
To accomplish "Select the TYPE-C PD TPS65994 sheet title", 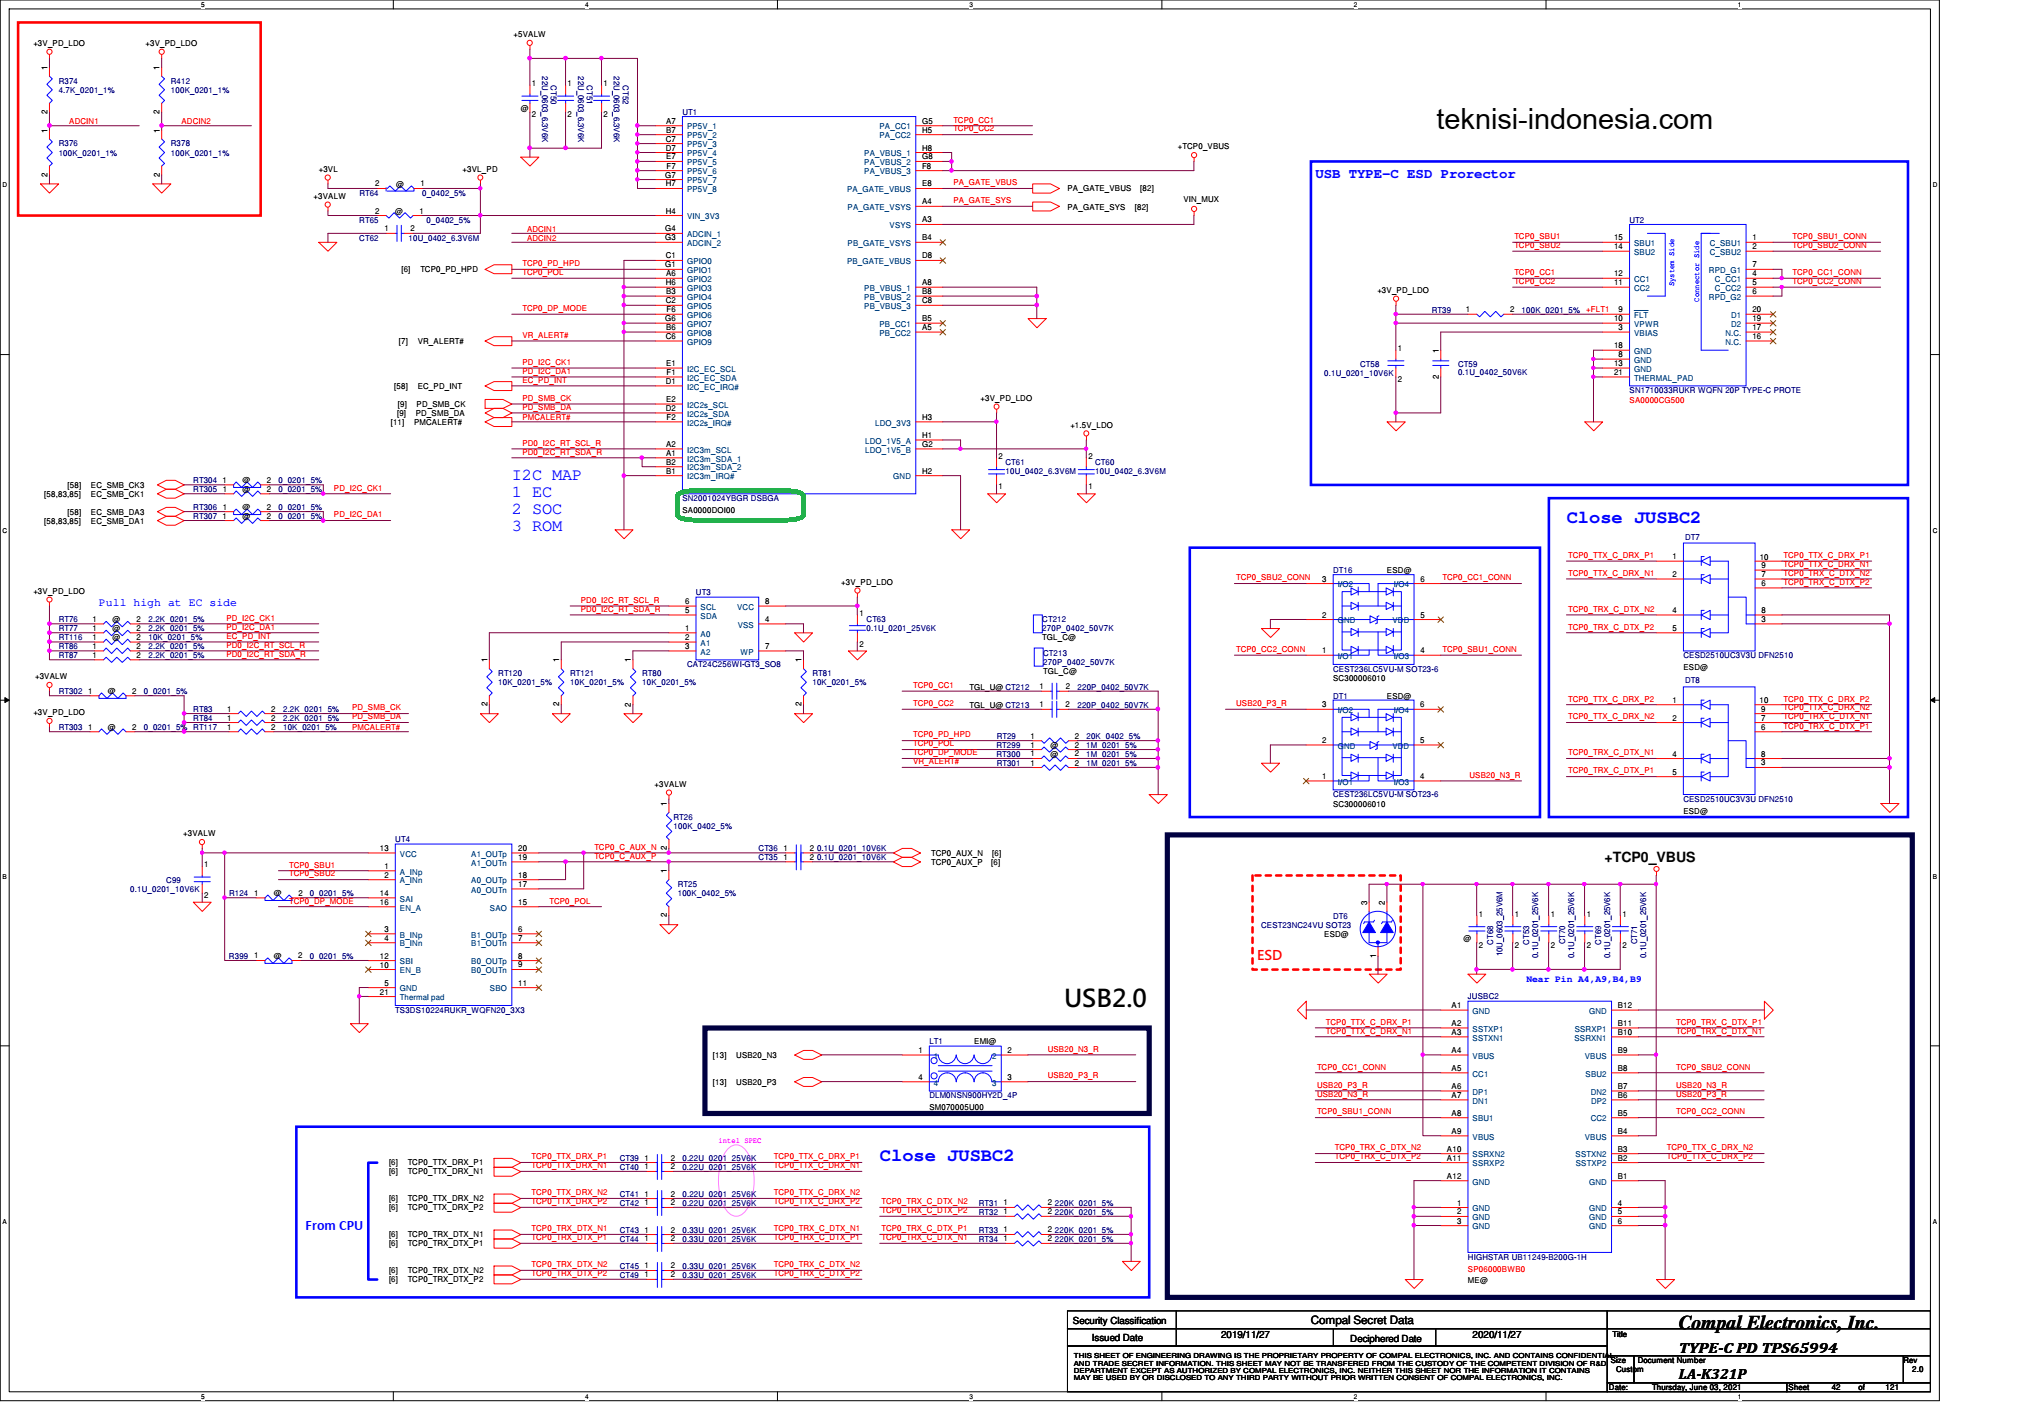I will coord(1757,1347).
